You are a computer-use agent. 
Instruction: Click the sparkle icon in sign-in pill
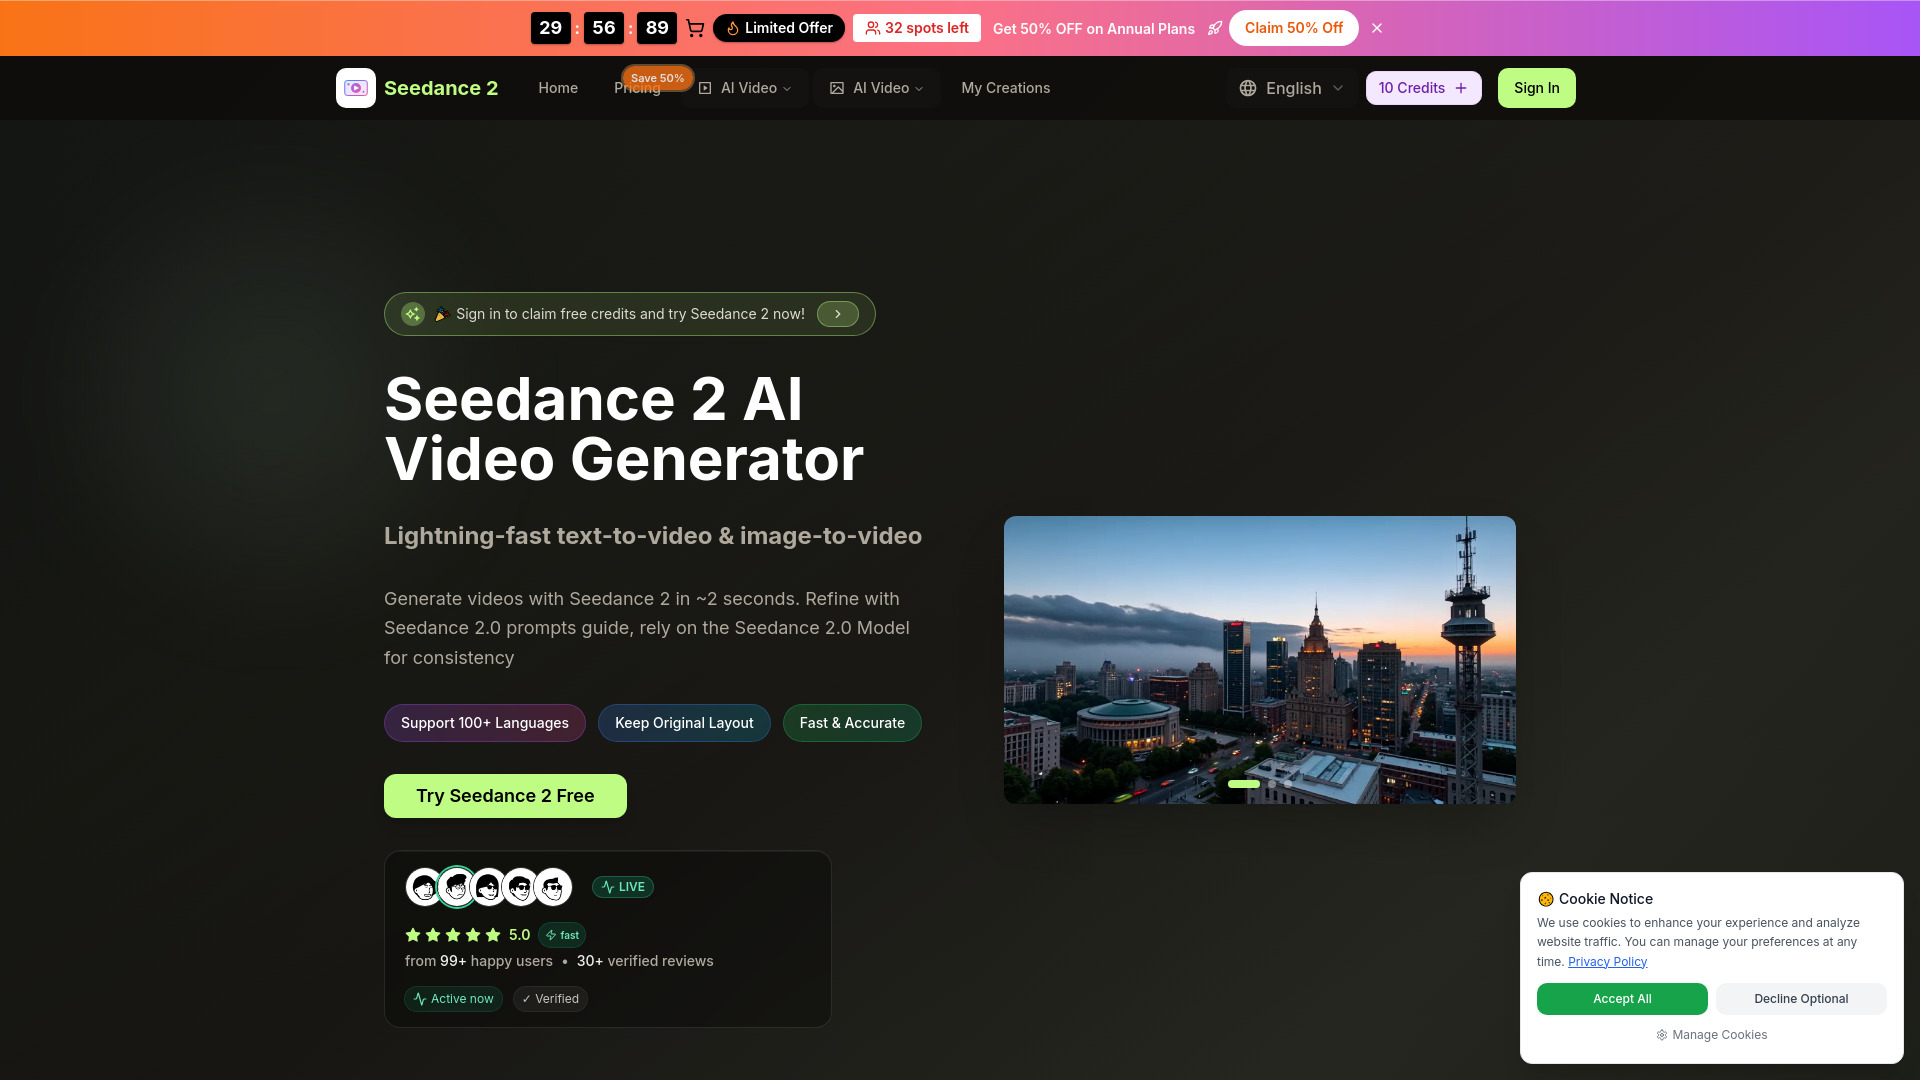[413, 314]
